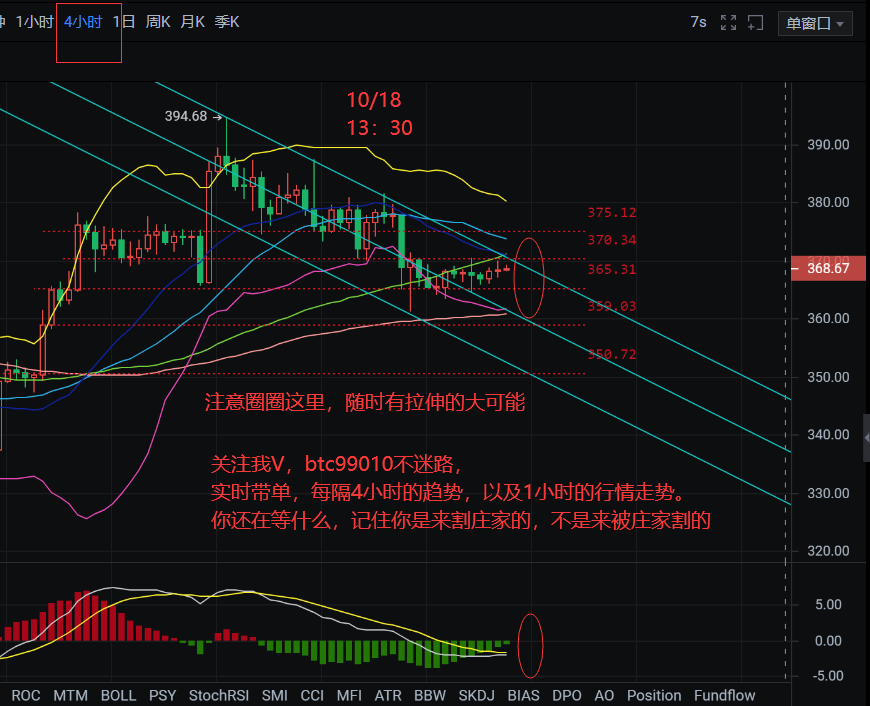This screenshot has height=706, width=870.
Task: Toggle the MTM indicator on
Action: (69, 695)
